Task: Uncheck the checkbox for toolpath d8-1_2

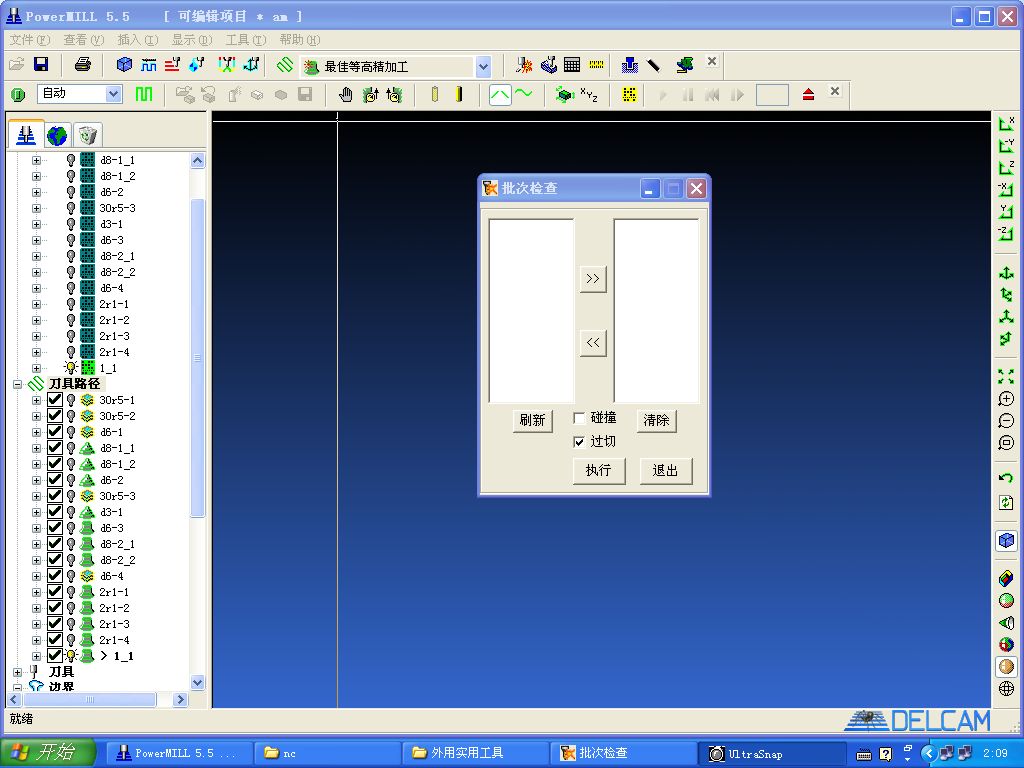Action: tap(55, 464)
